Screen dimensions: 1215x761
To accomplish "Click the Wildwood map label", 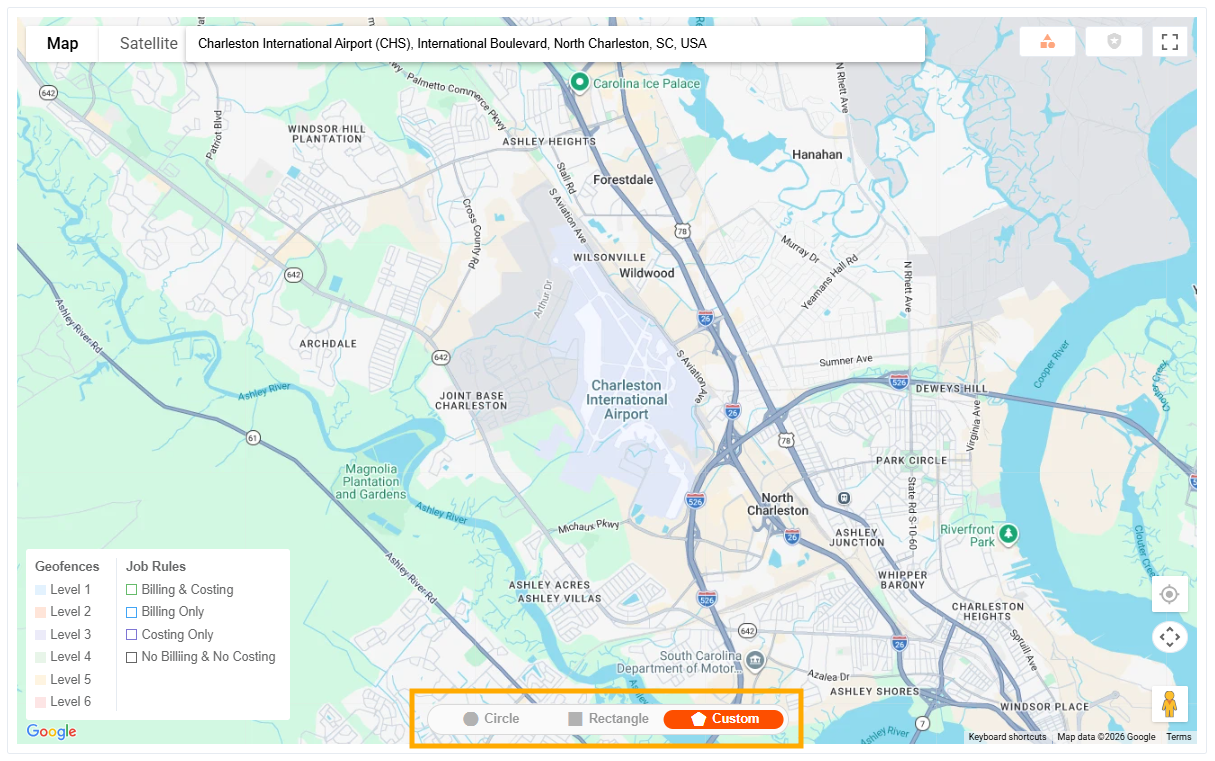I will pos(647,273).
